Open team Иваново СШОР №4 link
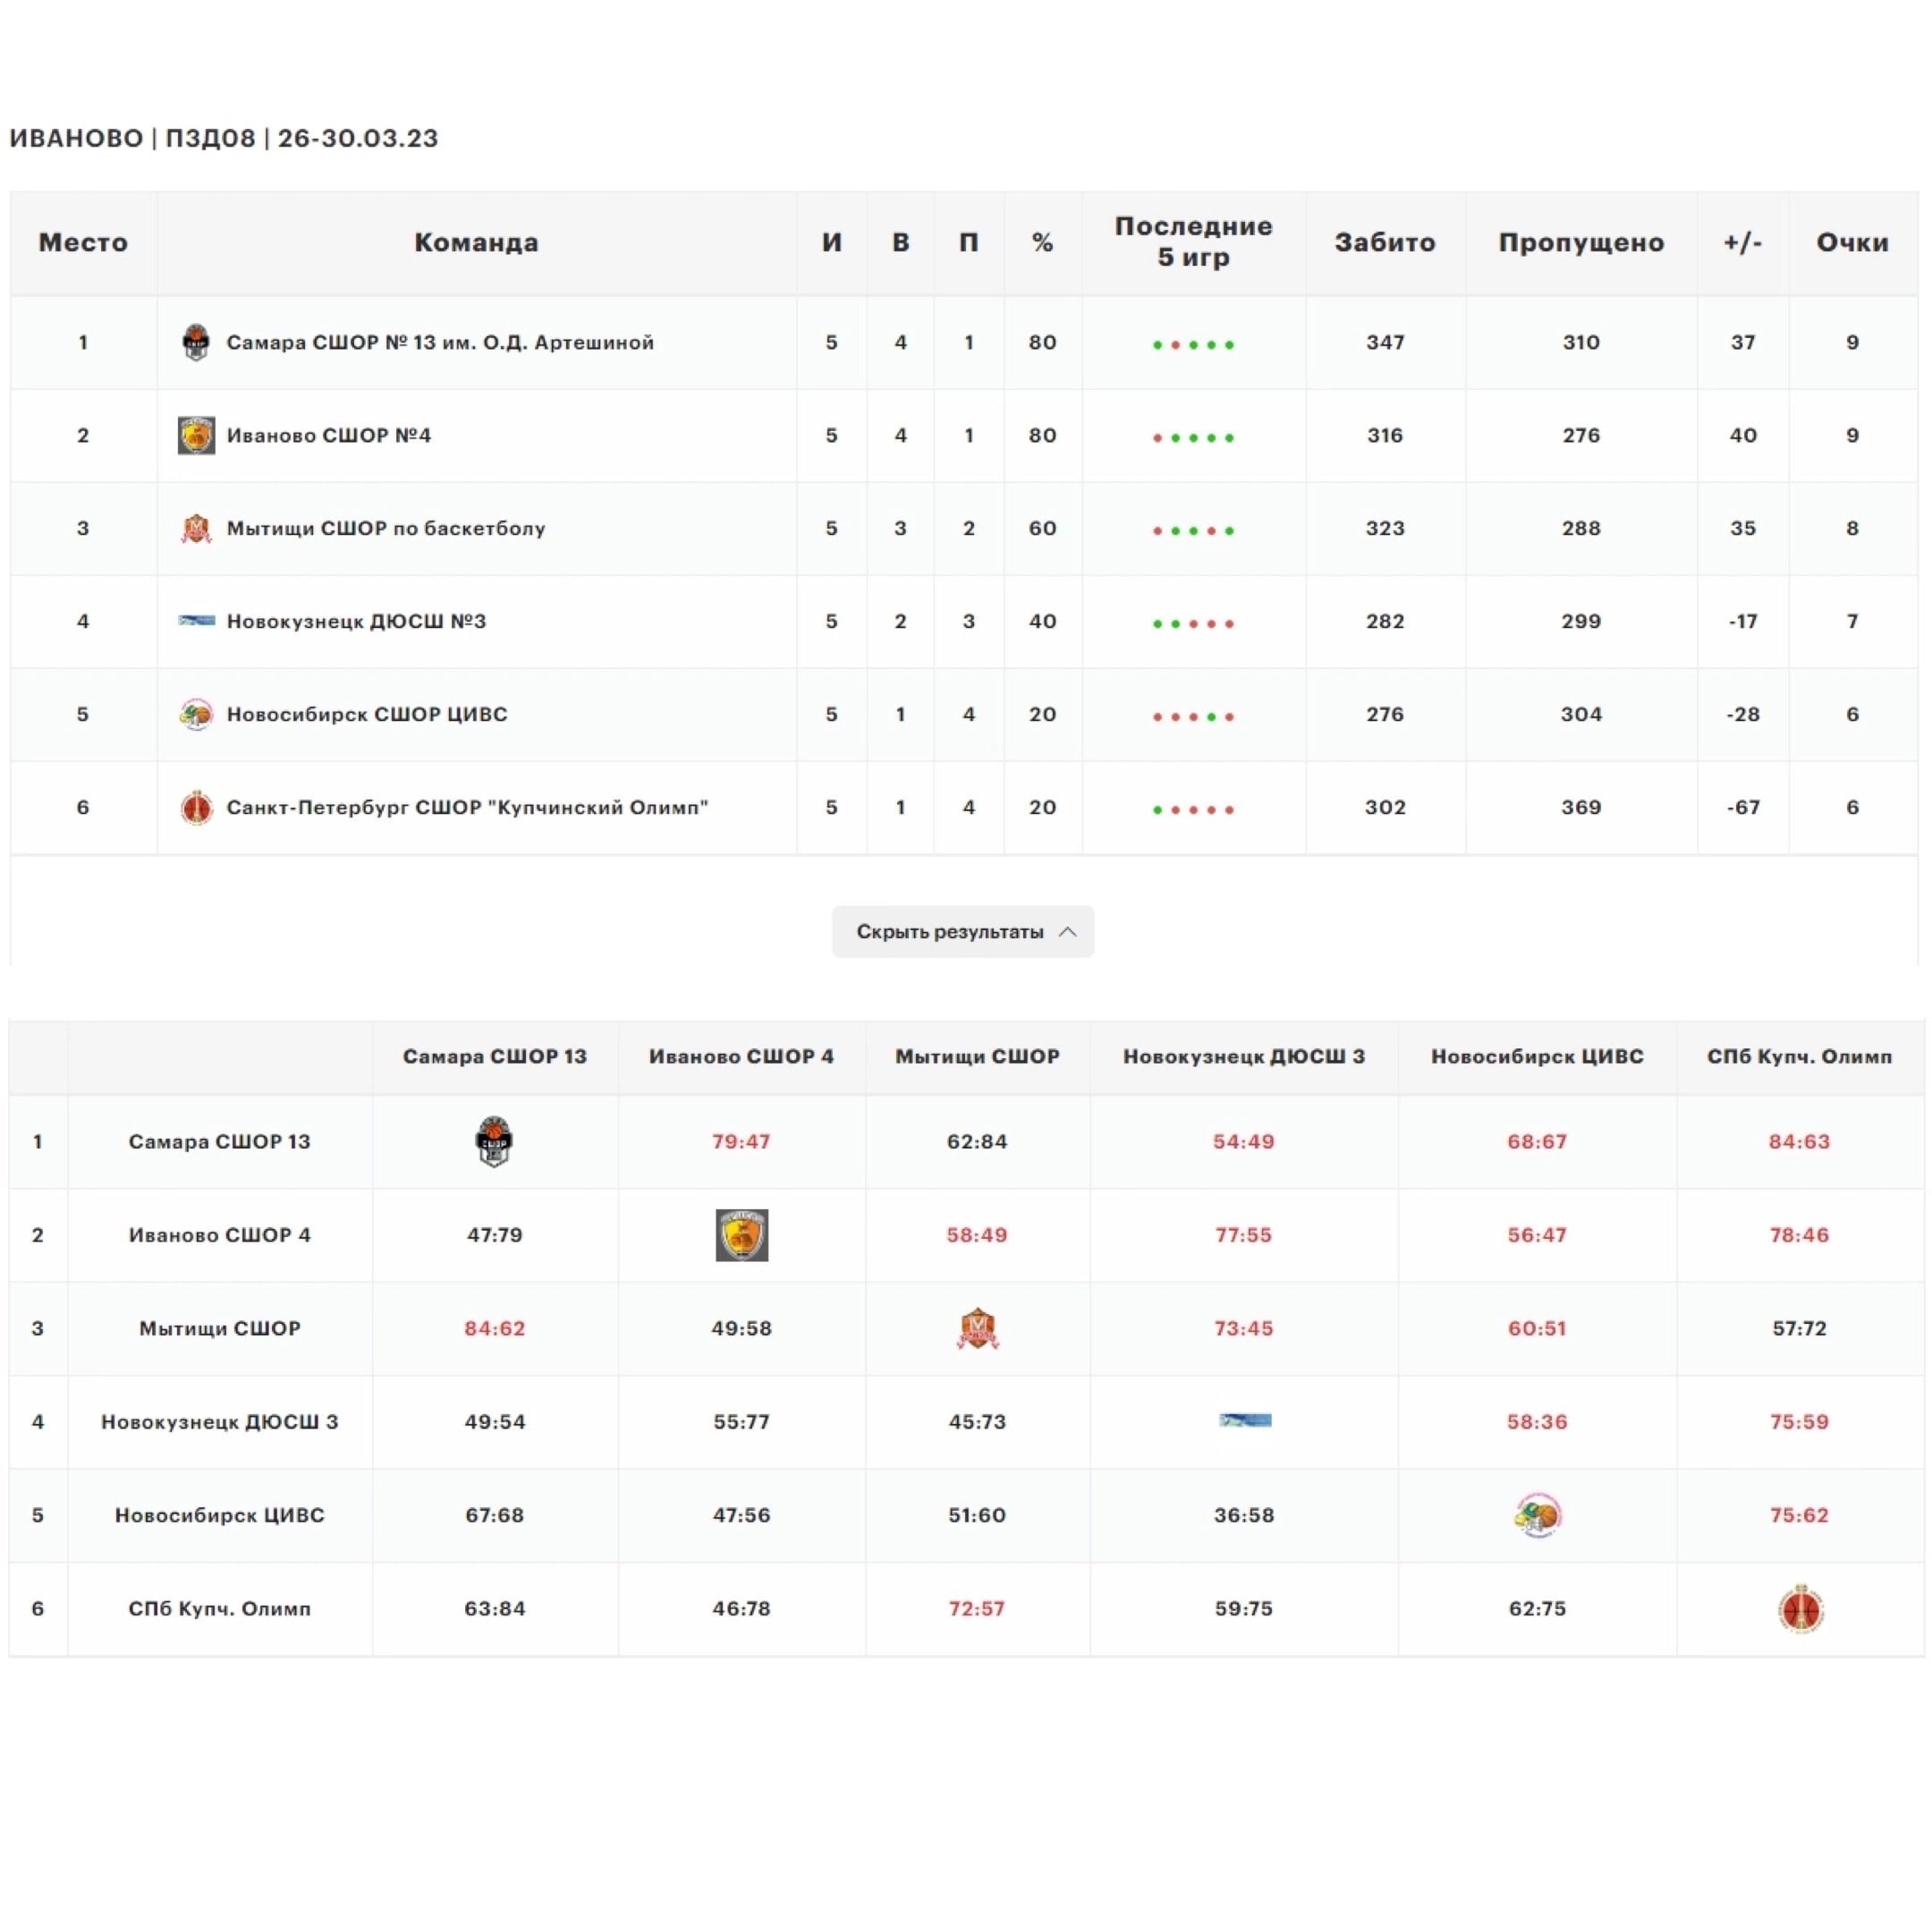This screenshot has height=1932, width=1932. point(329,435)
